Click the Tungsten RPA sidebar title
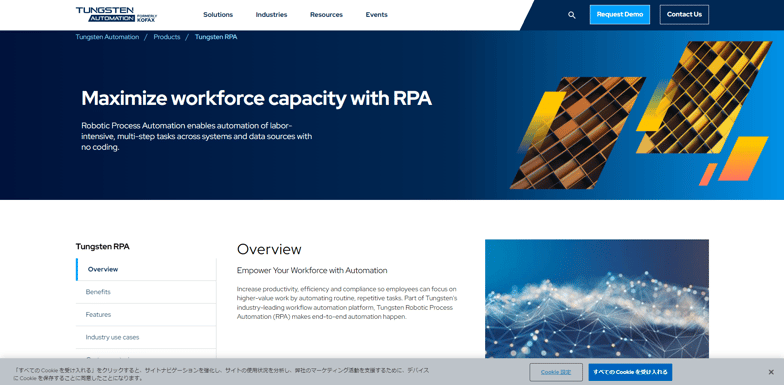784x385 pixels. pyautogui.click(x=102, y=246)
